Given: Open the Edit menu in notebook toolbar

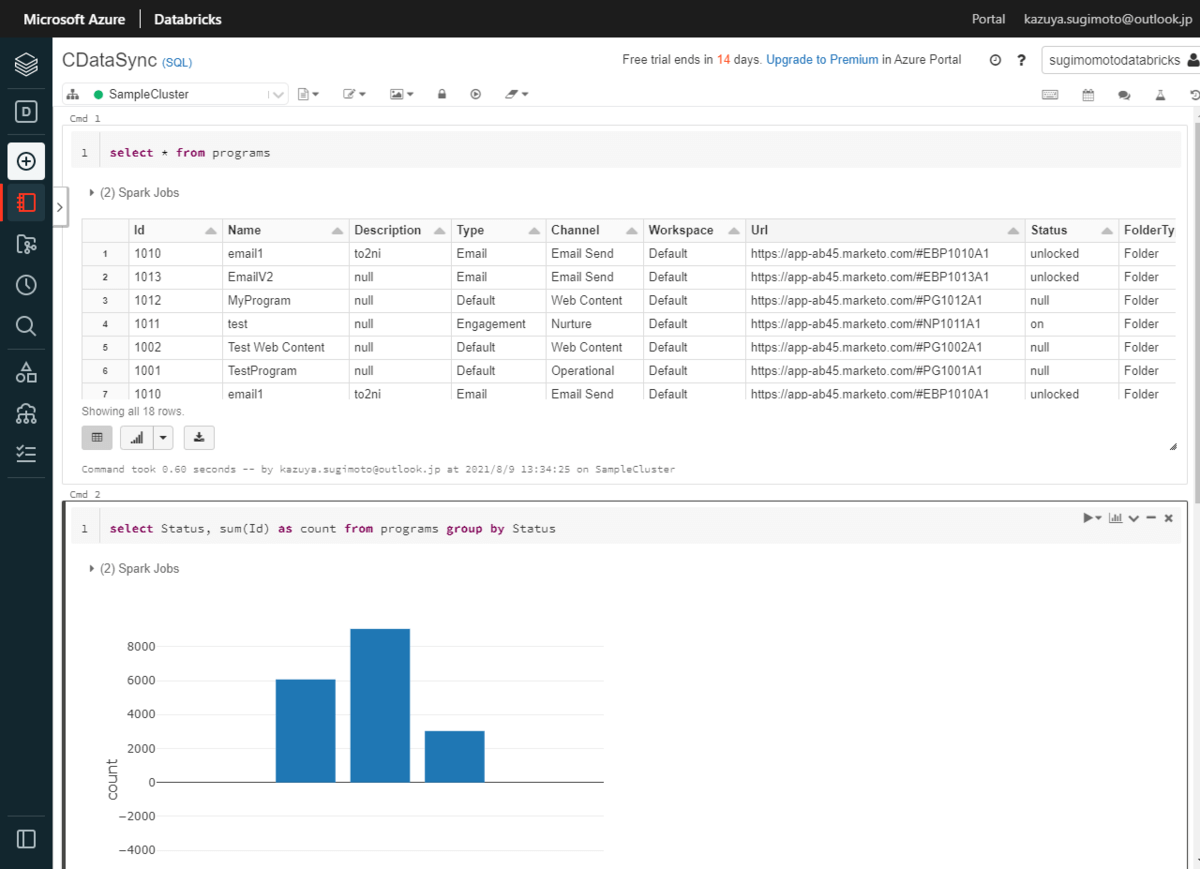Looking at the screenshot, I should pos(354,94).
